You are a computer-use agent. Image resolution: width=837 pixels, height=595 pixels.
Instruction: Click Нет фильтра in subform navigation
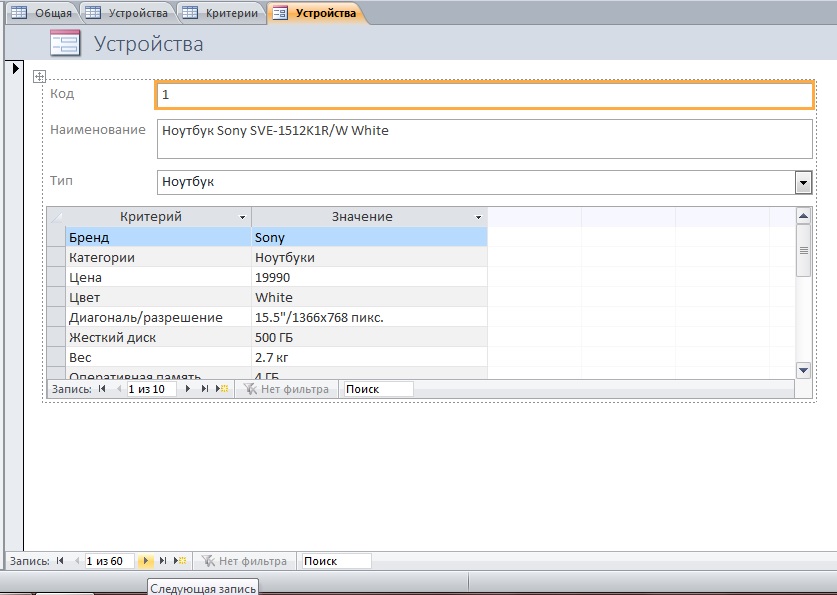click(286, 389)
